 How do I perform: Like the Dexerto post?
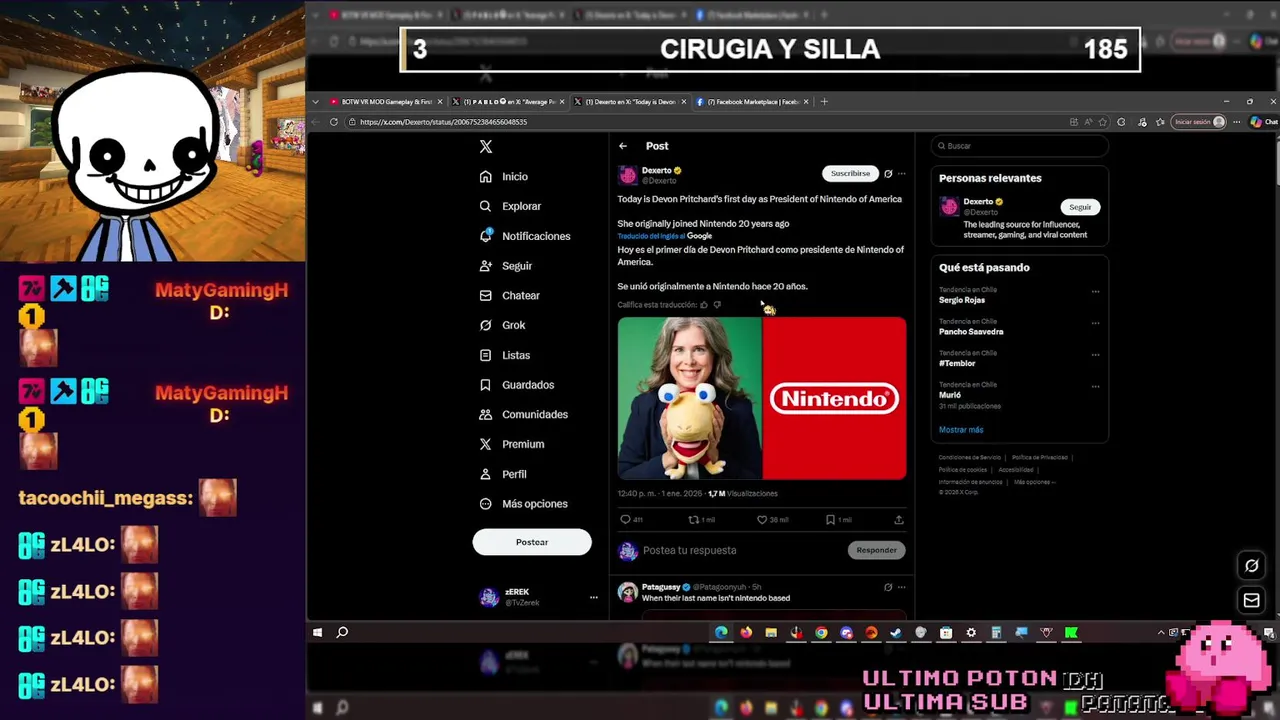762,520
